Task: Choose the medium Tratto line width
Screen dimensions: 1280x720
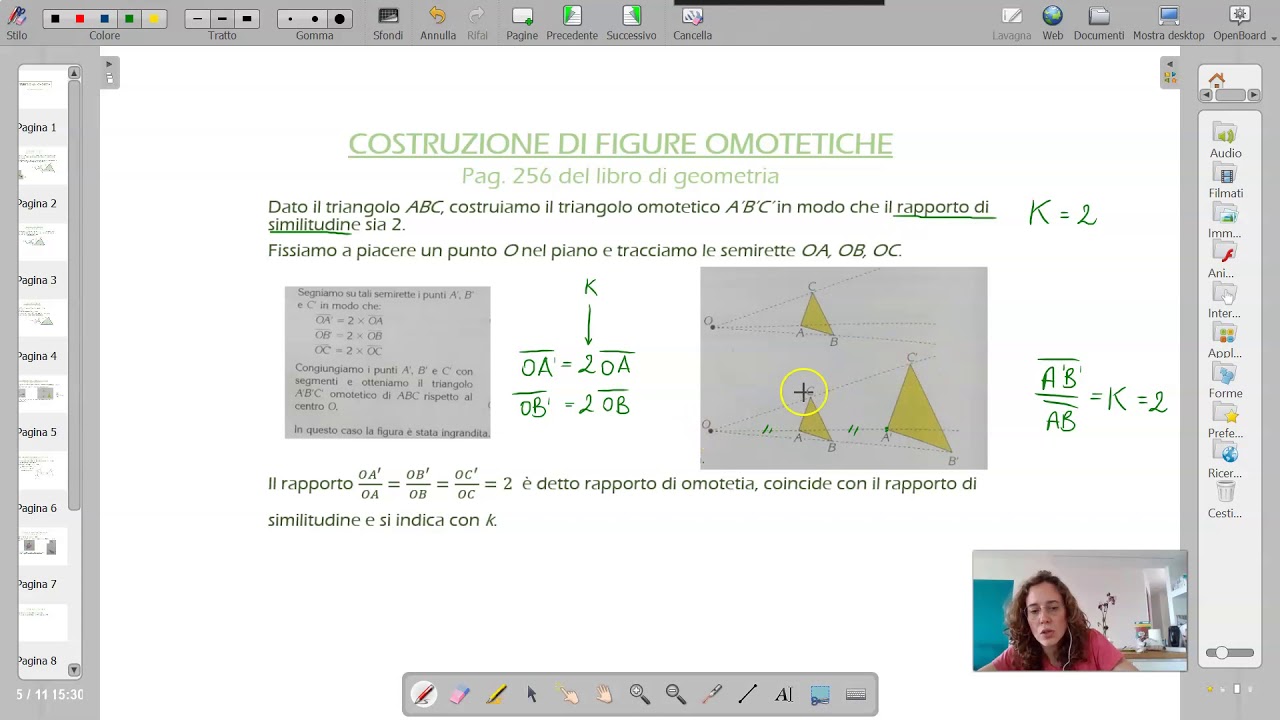Action: pyautogui.click(x=222, y=19)
